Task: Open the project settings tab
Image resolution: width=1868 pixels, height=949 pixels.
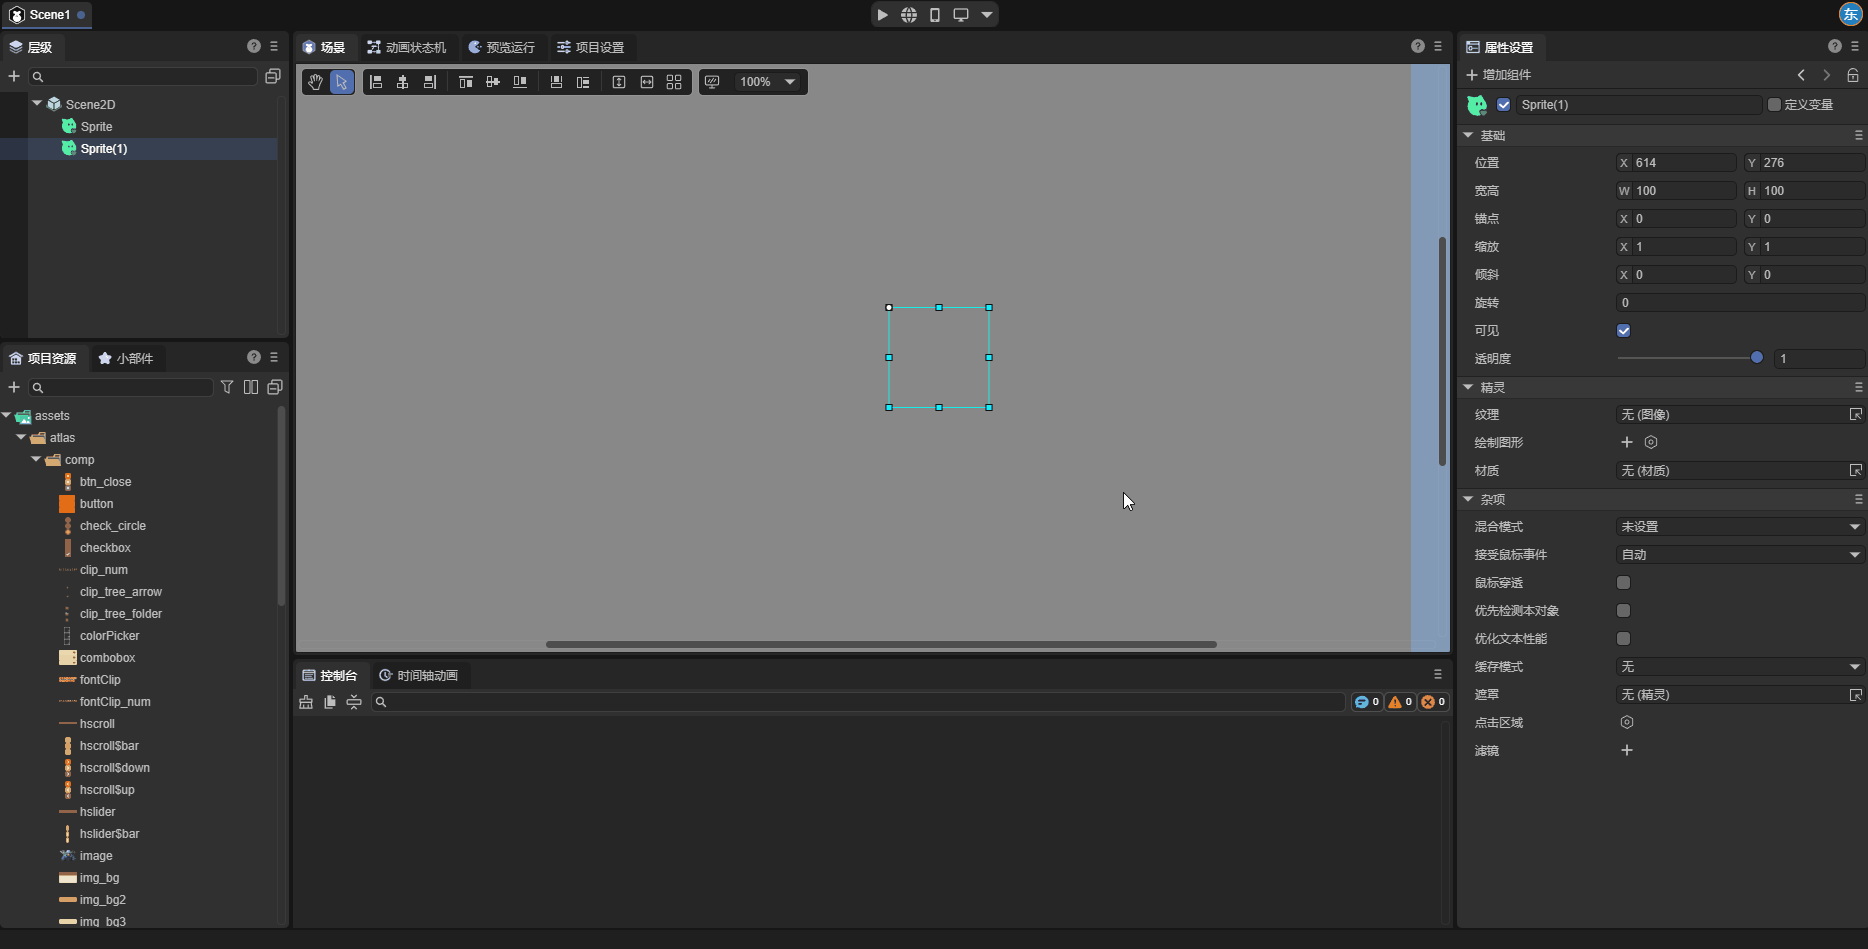Action: pos(590,47)
